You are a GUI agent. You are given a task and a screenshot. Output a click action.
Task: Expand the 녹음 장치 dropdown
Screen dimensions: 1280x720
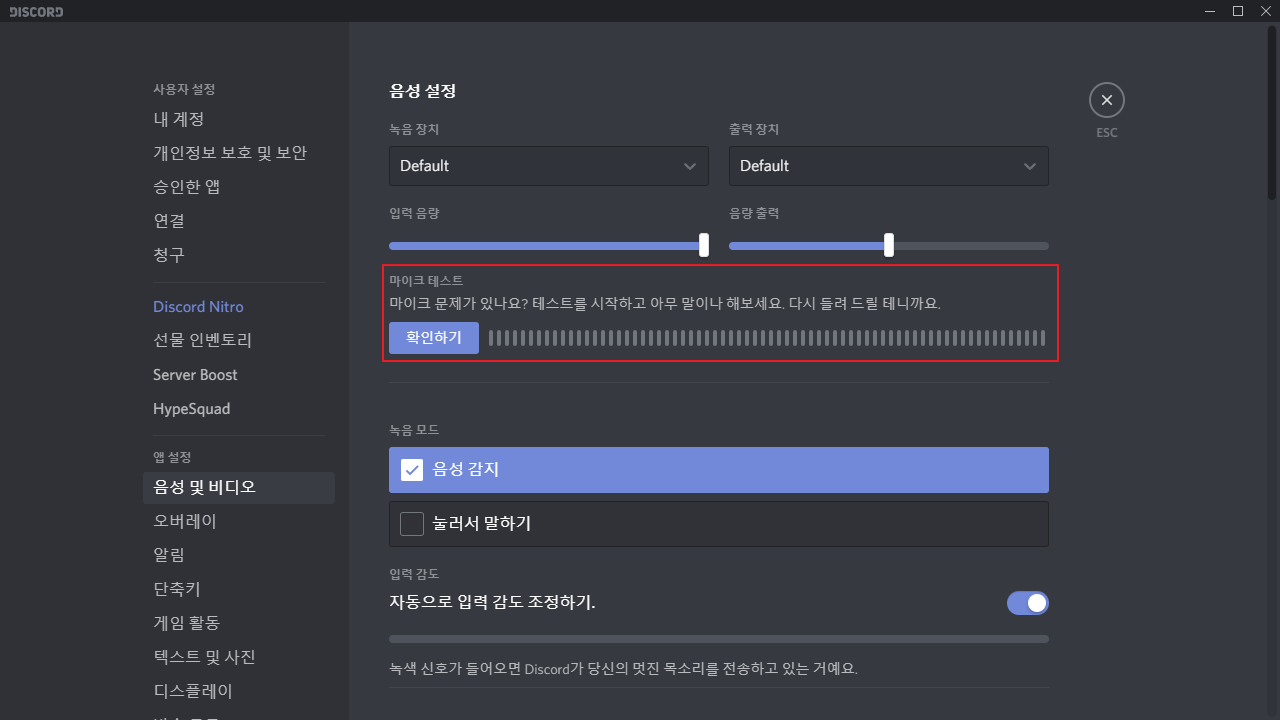click(548, 166)
